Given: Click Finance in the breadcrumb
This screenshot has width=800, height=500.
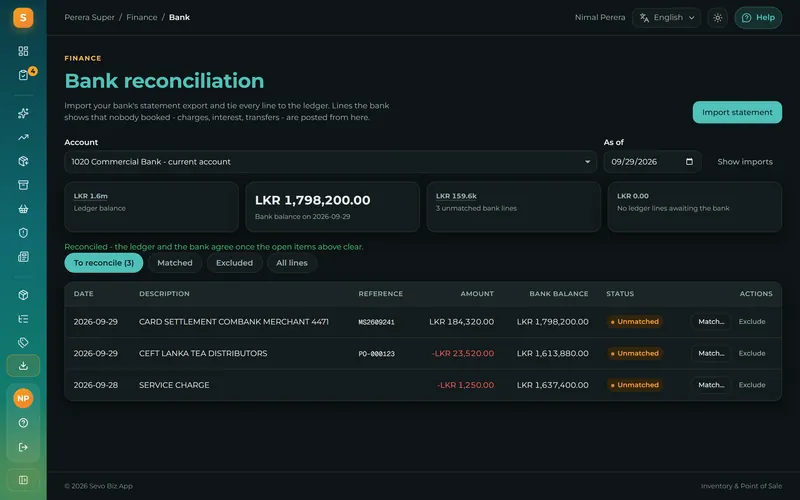Looking at the screenshot, I should point(142,17).
